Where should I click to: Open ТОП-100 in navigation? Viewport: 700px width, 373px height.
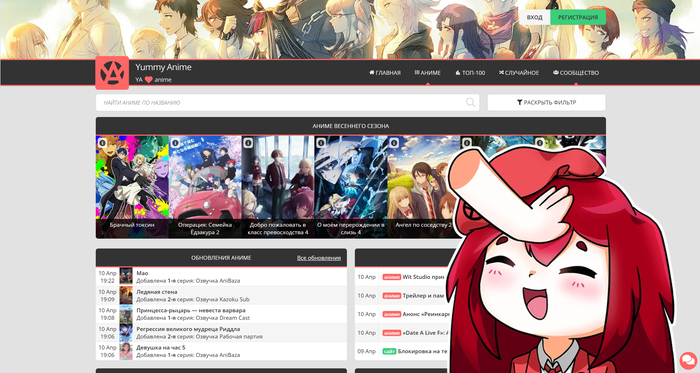tap(470, 73)
